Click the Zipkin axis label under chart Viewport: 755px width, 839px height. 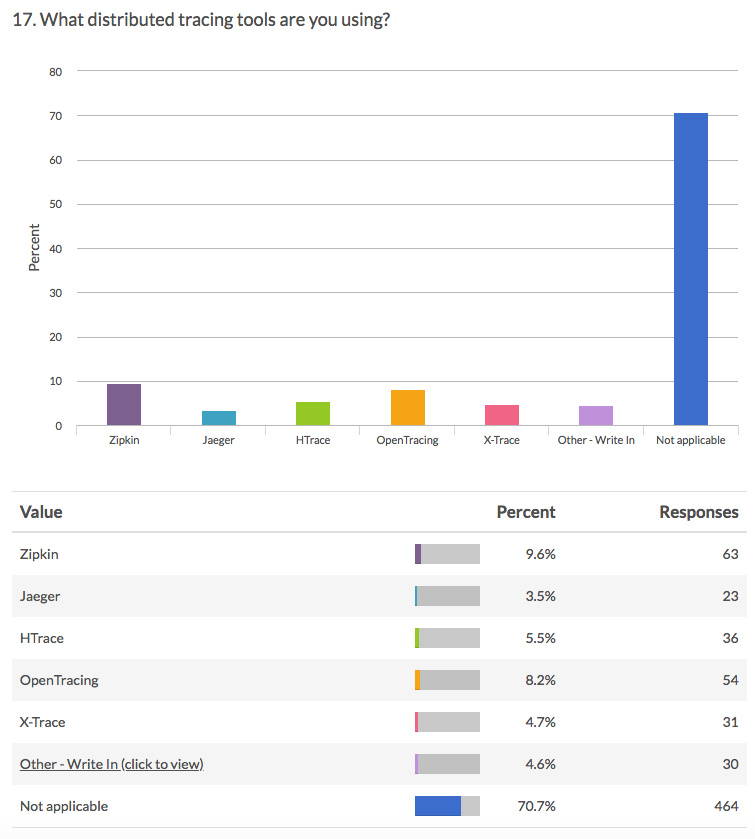click(x=124, y=440)
